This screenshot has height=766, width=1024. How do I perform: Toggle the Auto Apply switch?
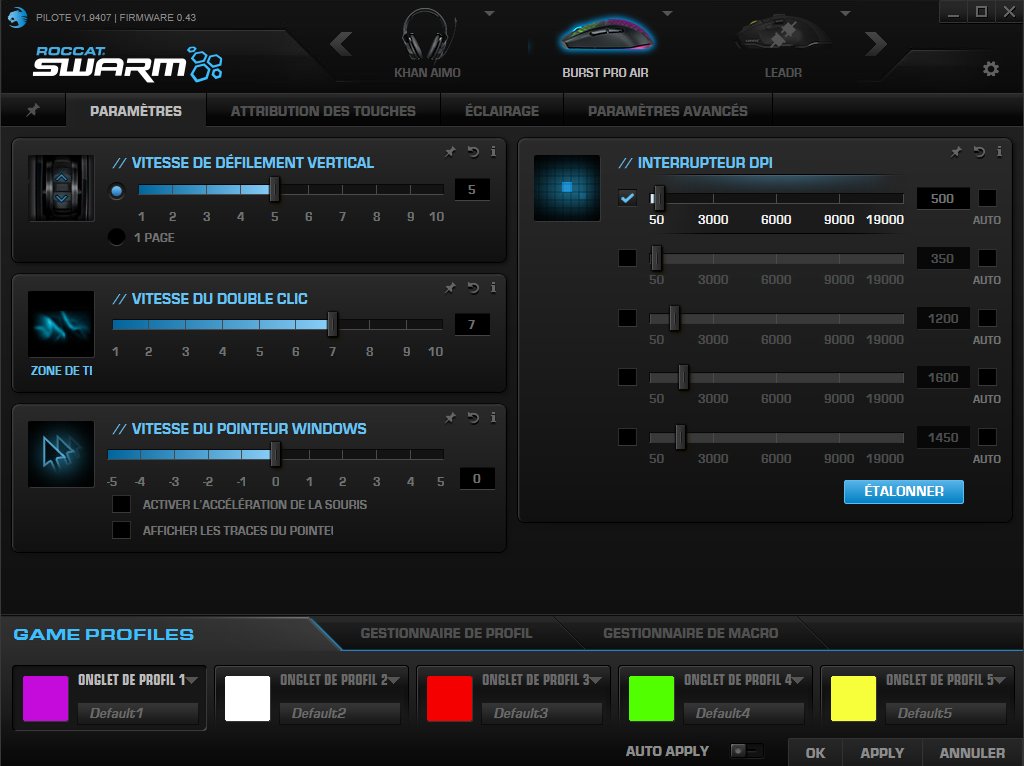tap(746, 751)
